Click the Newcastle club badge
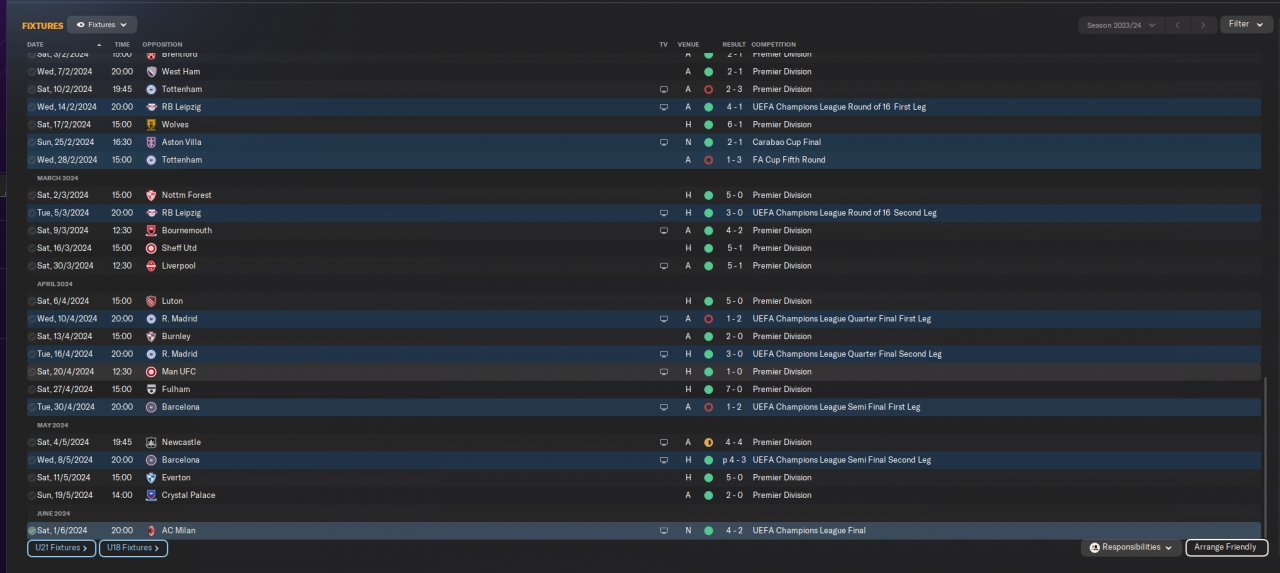 click(x=151, y=442)
